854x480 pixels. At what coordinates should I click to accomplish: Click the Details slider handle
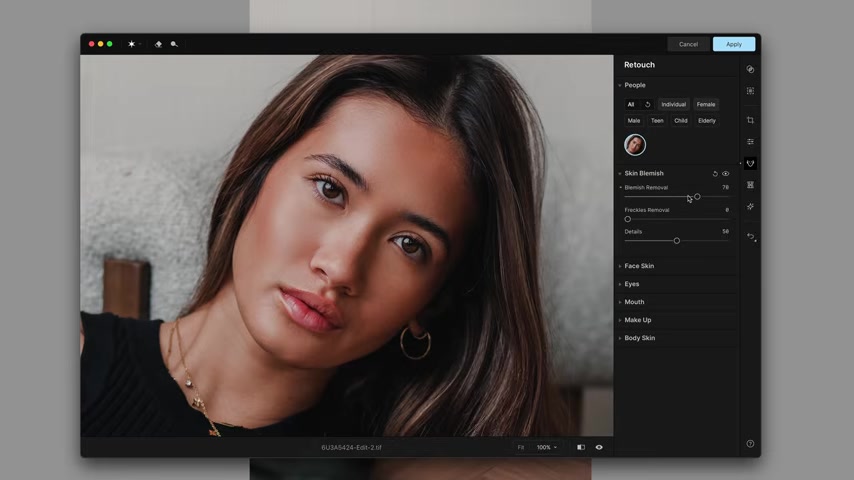click(676, 241)
